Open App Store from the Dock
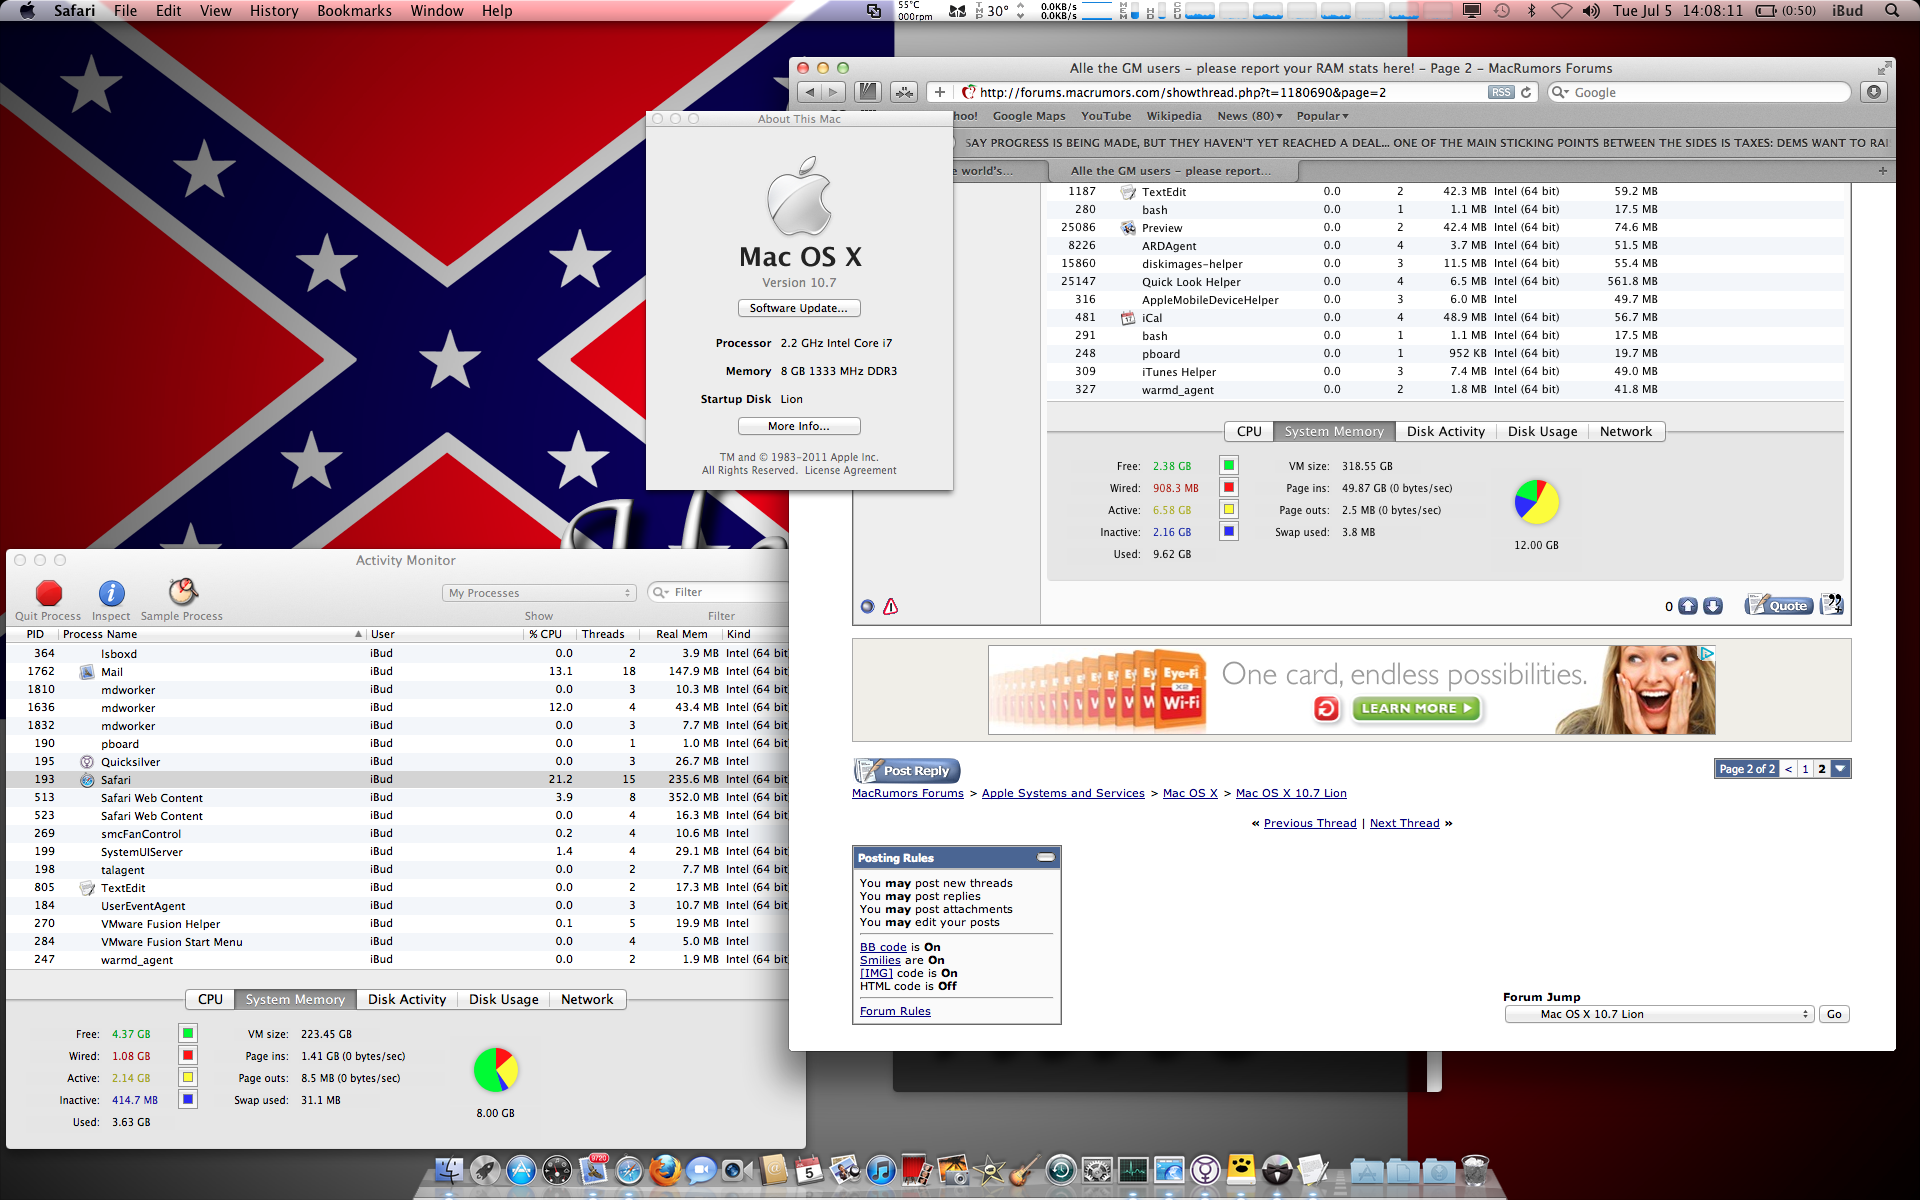This screenshot has width=1920, height=1200. [x=521, y=1170]
